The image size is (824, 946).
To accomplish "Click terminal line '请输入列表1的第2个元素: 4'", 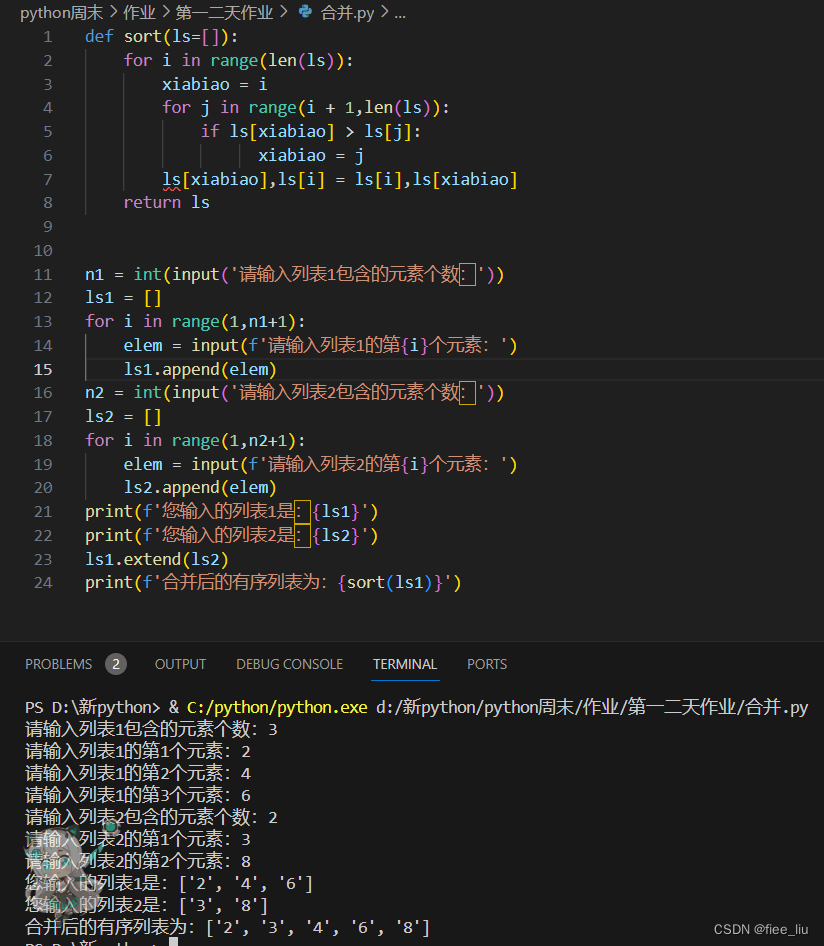I will coord(138,773).
